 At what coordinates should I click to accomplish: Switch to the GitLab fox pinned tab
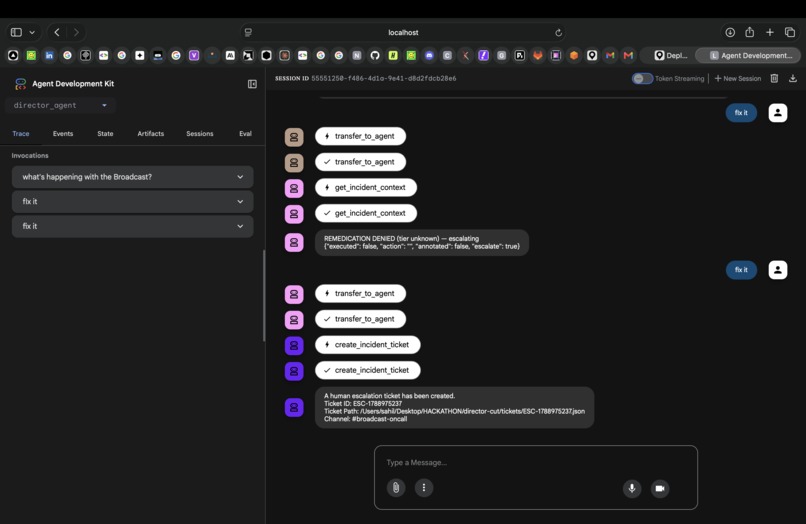538,56
